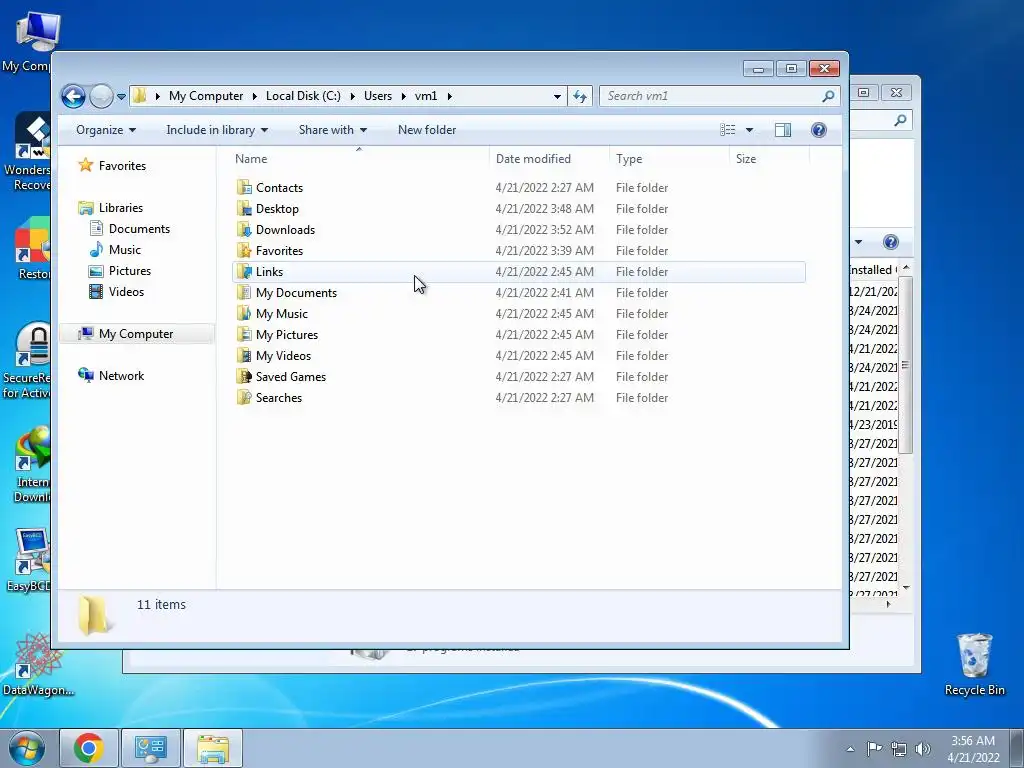
Task: Open Documents library in sidebar
Action: [x=129, y=229]
